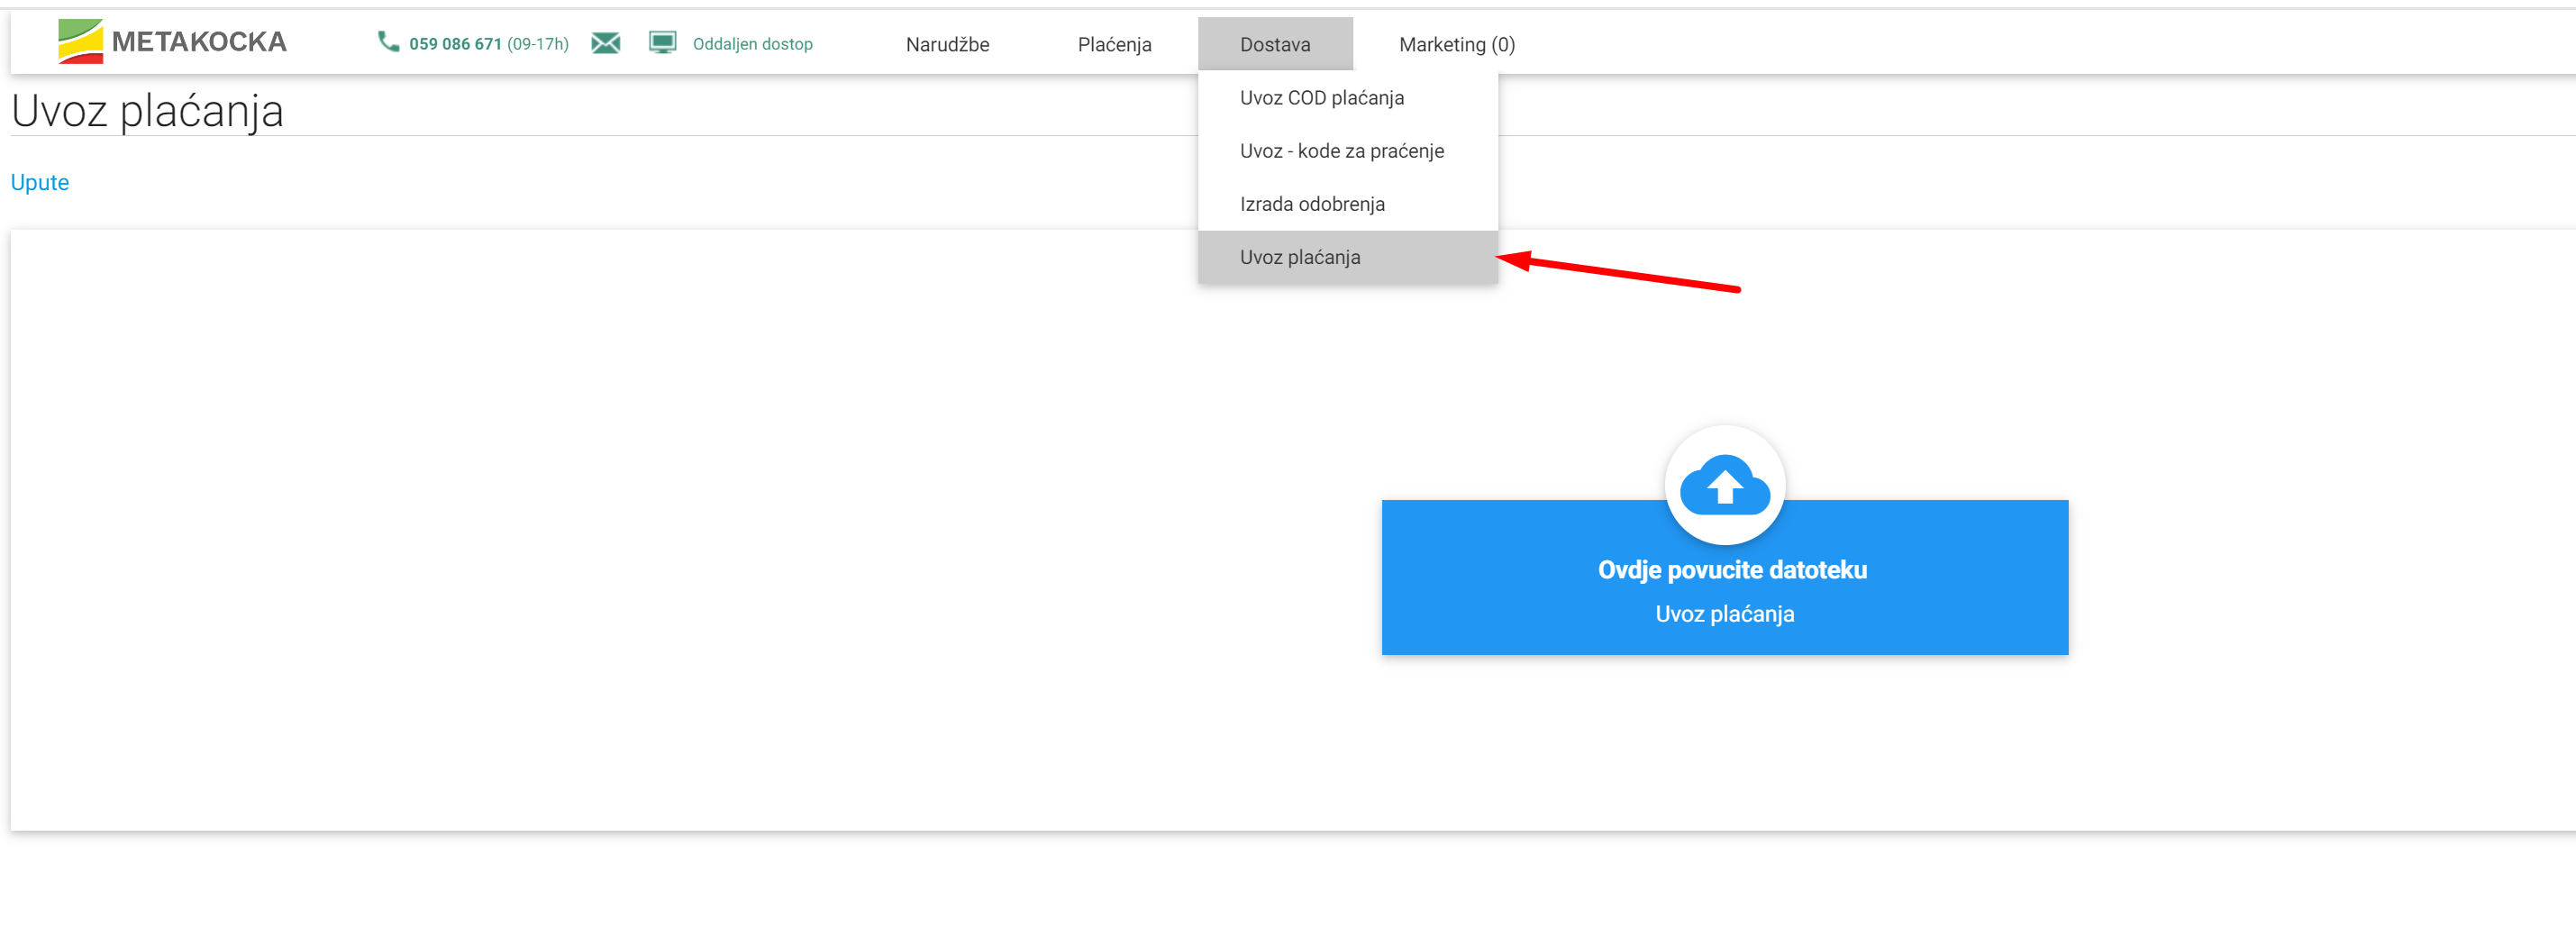Viewport: 2576px width, 928px height.
Task: Open the Plaćenja menu
Action: tap(1114, 45)
